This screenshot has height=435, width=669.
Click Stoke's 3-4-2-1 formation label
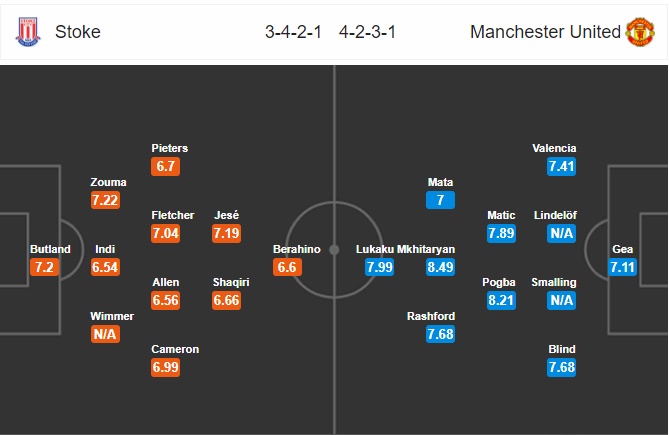click(293, 32)
